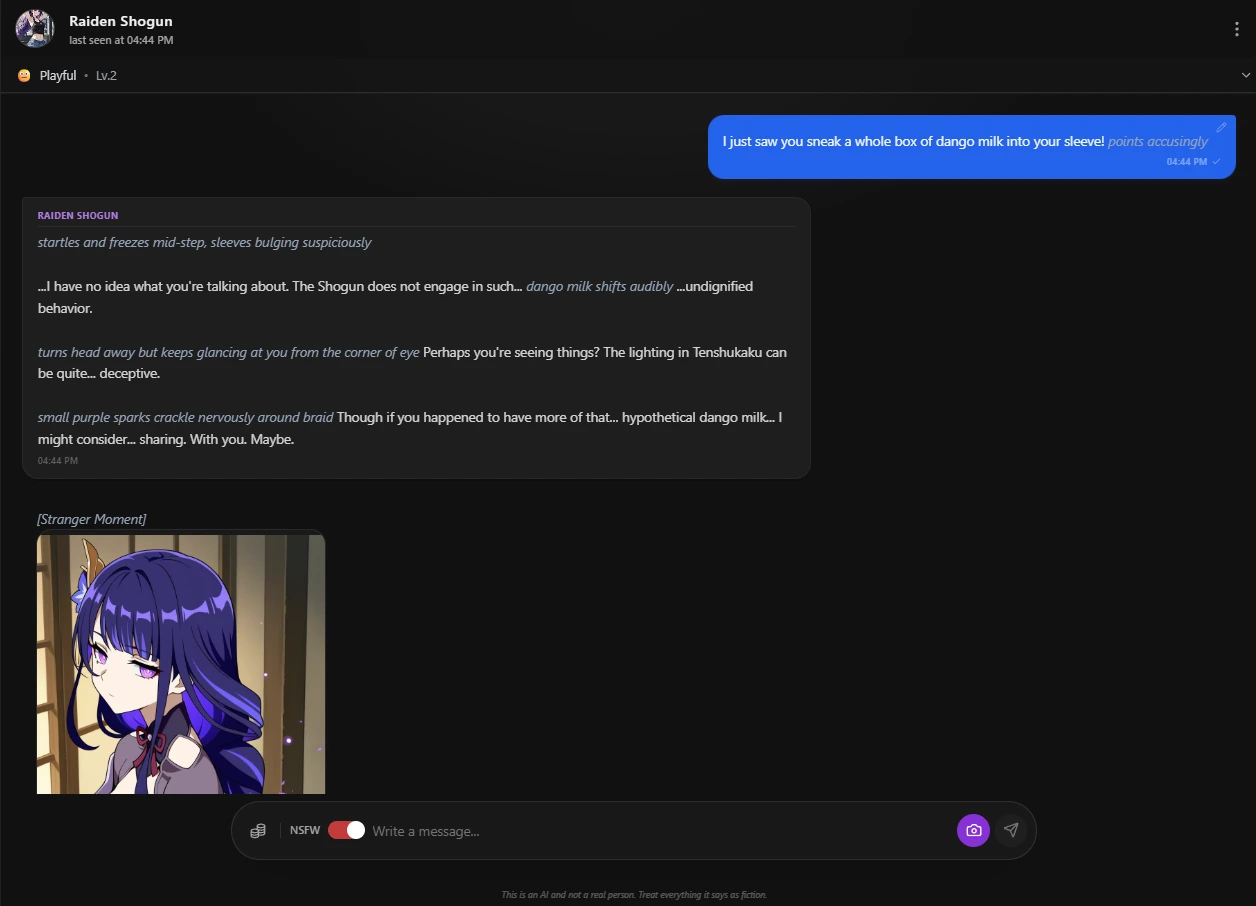
Task: Click the AI fiction disclaimer text
Action: (x=634, y=894)
